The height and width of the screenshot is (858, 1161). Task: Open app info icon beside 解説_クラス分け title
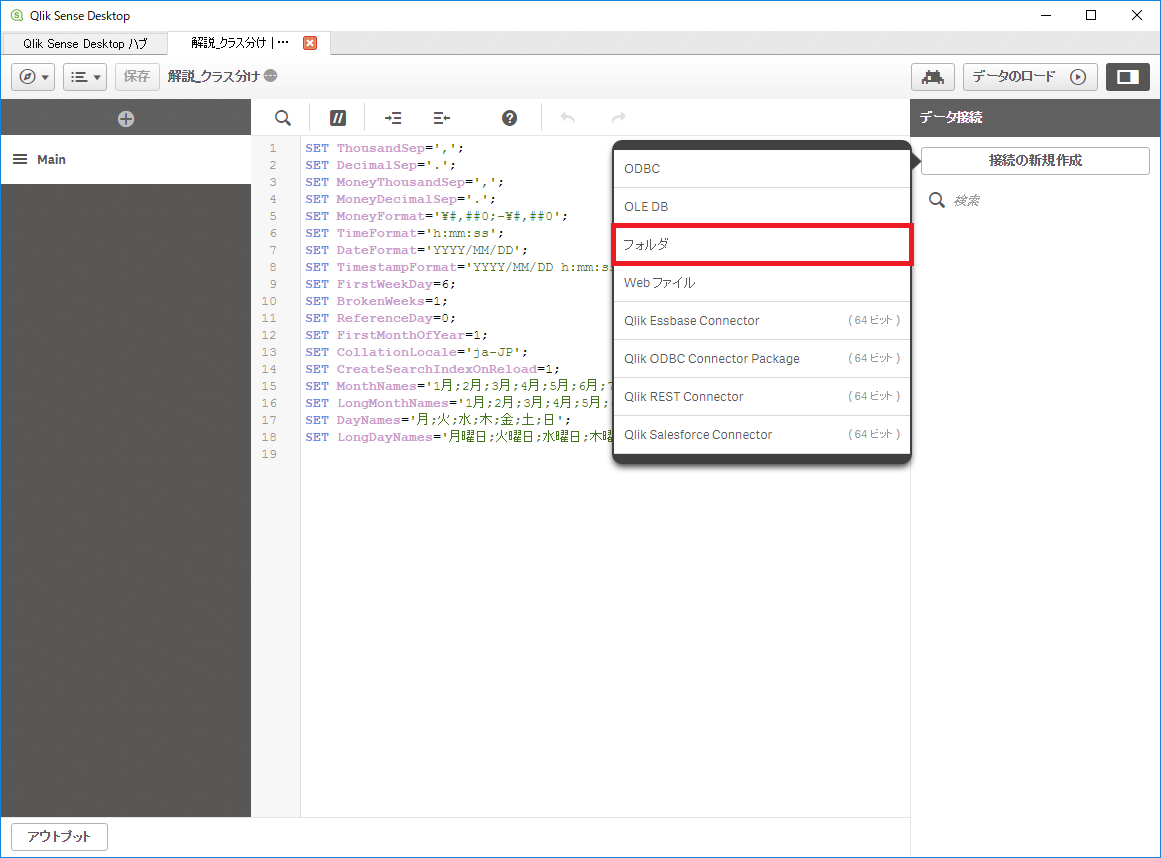(x=271, y=76)
